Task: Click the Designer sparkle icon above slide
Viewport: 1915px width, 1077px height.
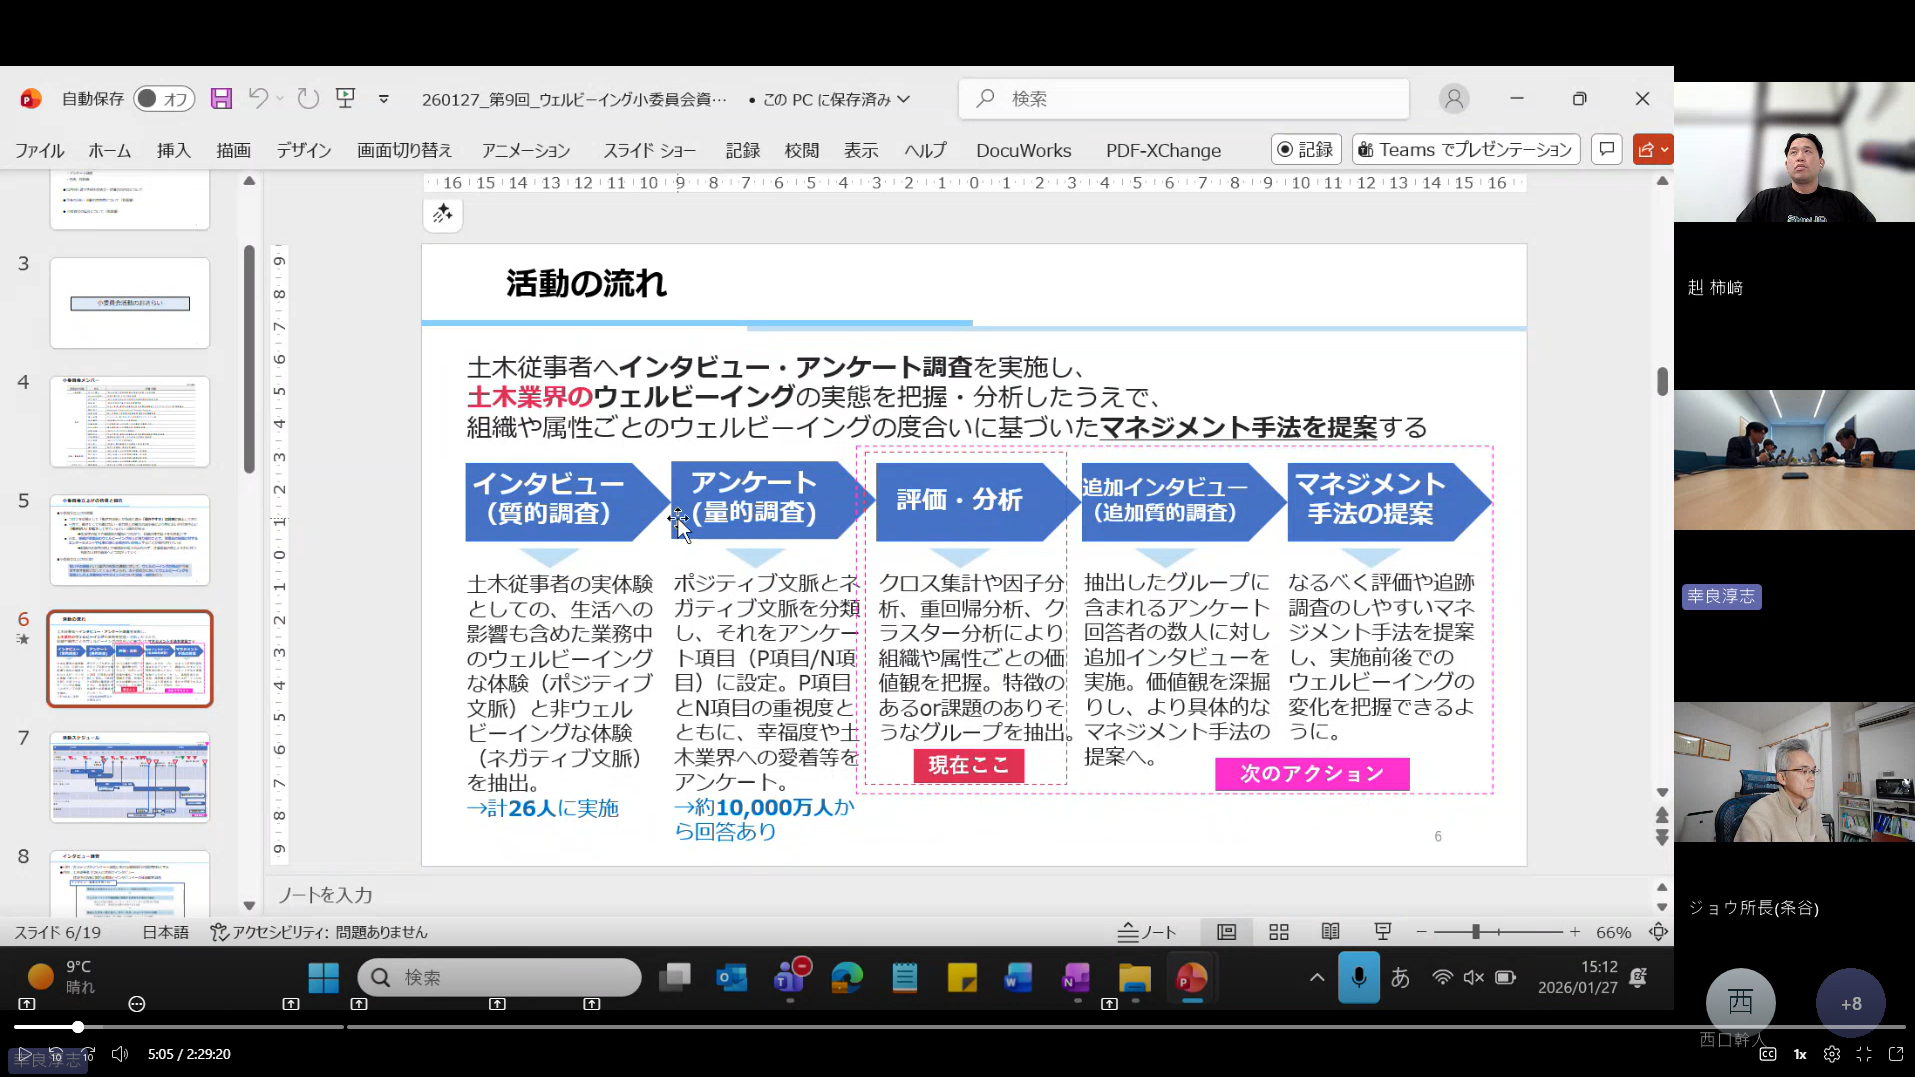Action: [x=442, y=214]
